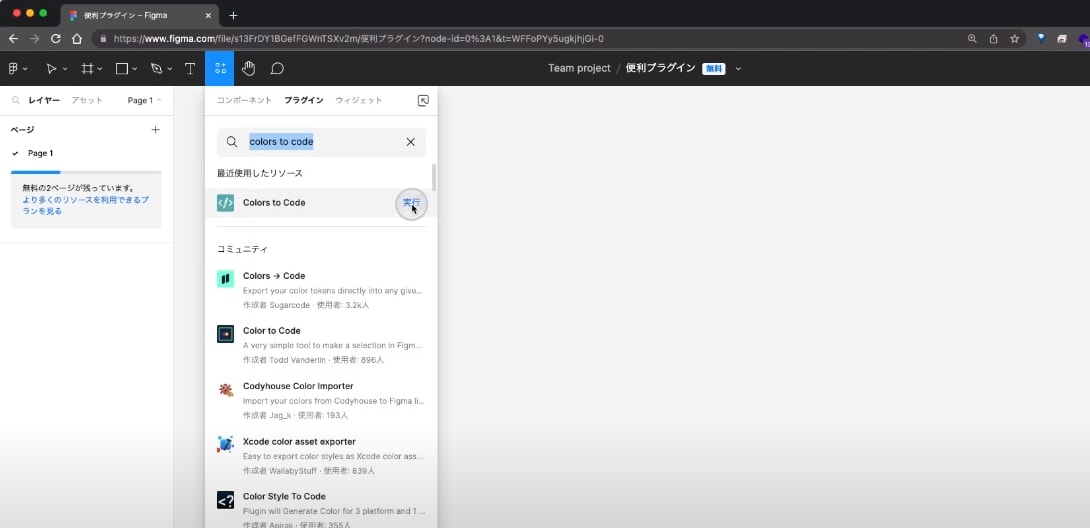Click the plugin search text field
The height and width of the screenshot is (528, 1090).
click(x=321, y=142)
